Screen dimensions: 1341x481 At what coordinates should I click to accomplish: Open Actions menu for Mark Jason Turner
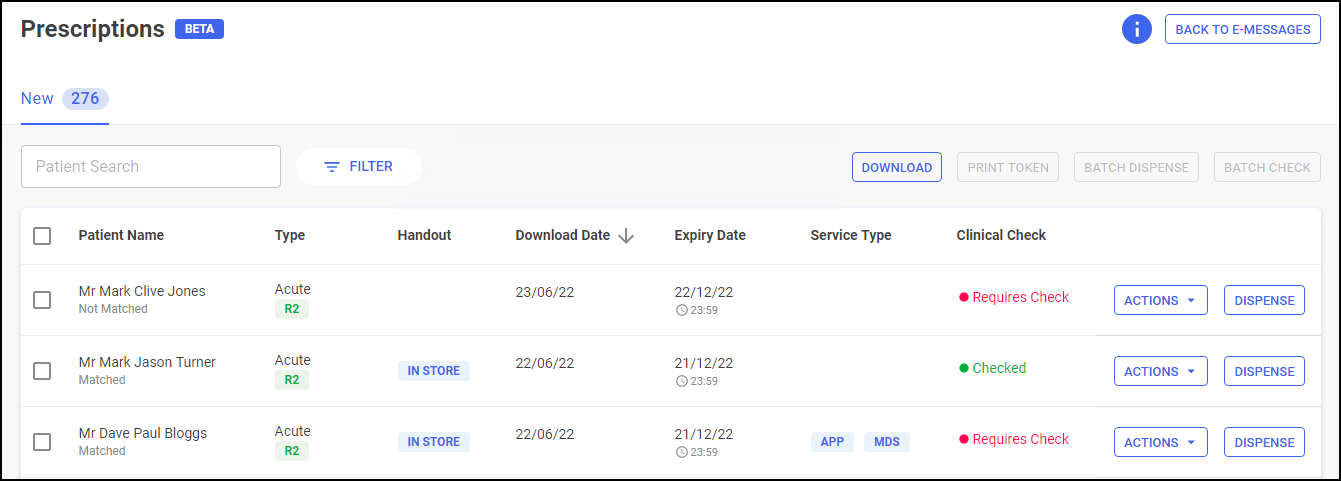click(x=1160, y=371)
